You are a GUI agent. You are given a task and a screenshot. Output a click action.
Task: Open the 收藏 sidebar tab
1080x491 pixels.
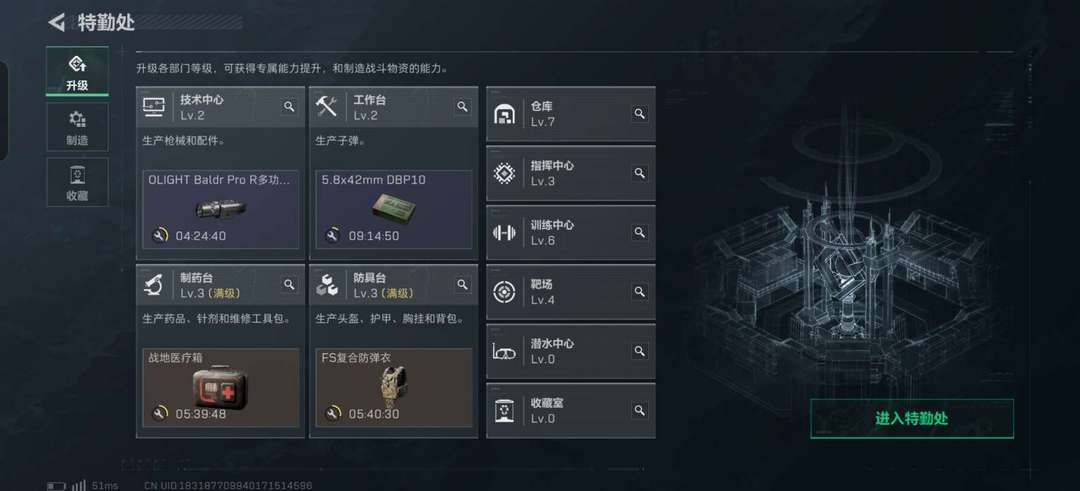point(77,182)
